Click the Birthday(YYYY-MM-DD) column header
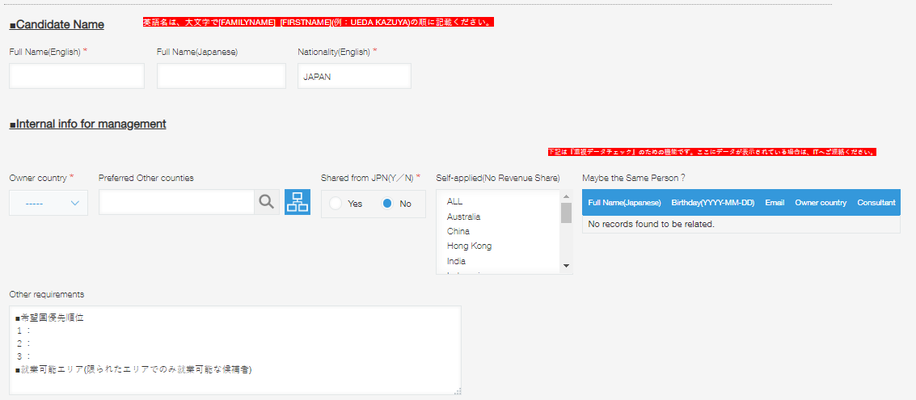 [713, 203]
